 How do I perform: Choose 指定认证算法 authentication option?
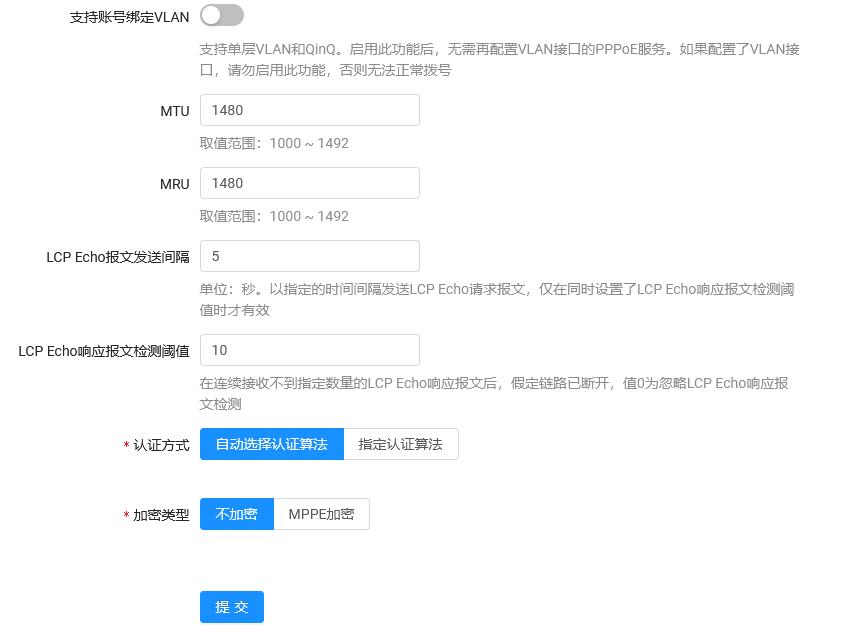[400, 444]
